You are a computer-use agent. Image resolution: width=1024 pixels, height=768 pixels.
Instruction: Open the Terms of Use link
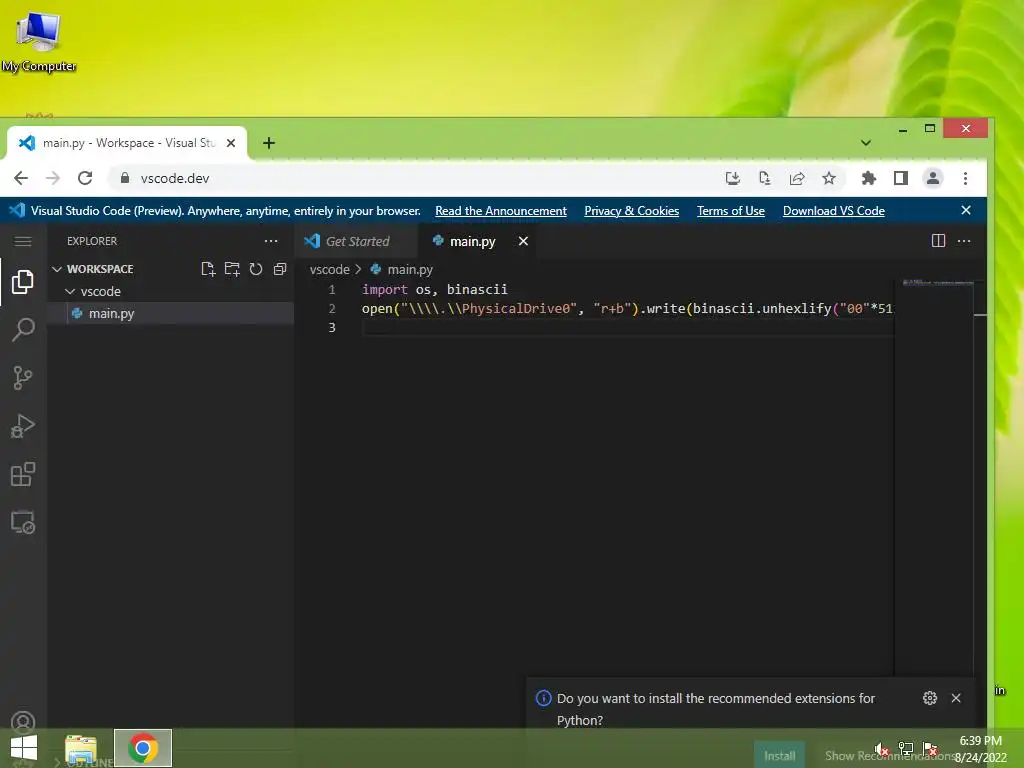point(730,210)
